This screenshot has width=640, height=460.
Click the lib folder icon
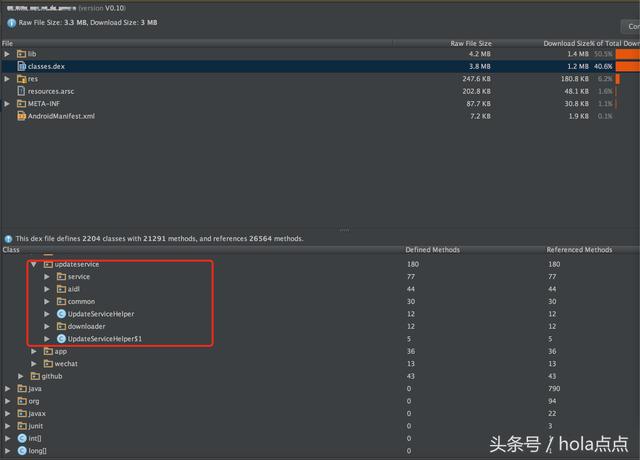(x=22, y=54)
